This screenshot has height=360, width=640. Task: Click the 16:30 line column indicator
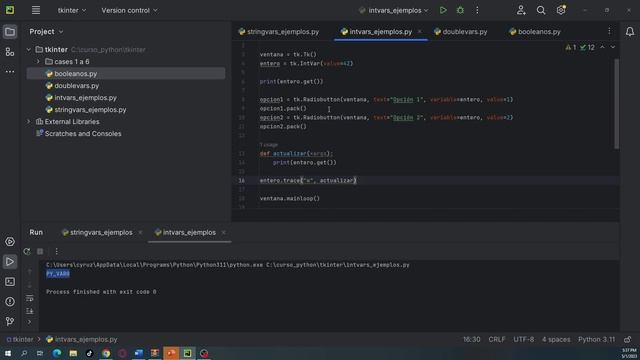point(471,339)
